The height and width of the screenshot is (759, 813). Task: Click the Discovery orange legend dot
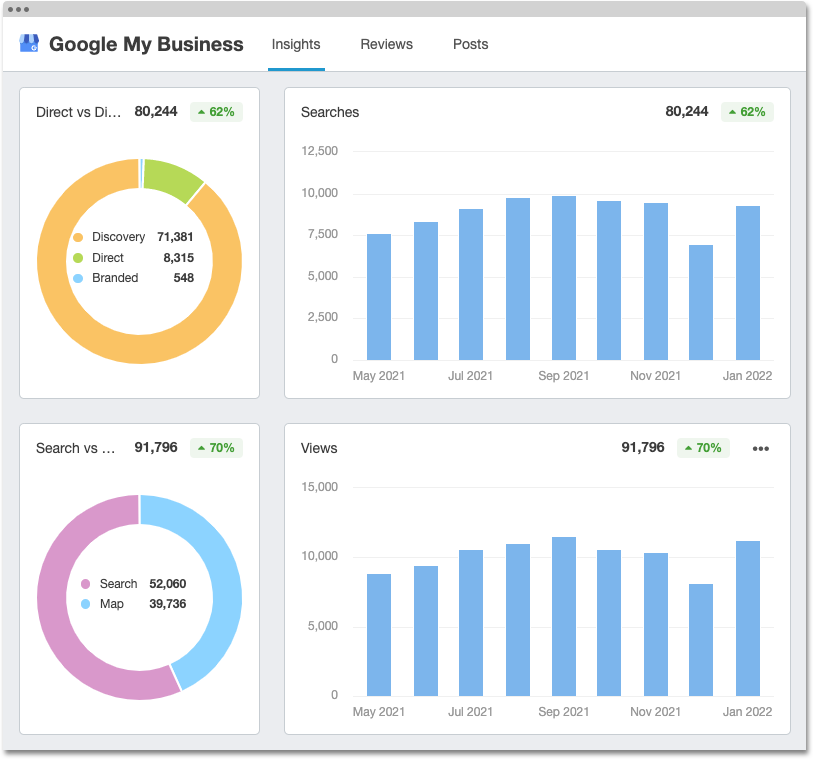(78, 238)
